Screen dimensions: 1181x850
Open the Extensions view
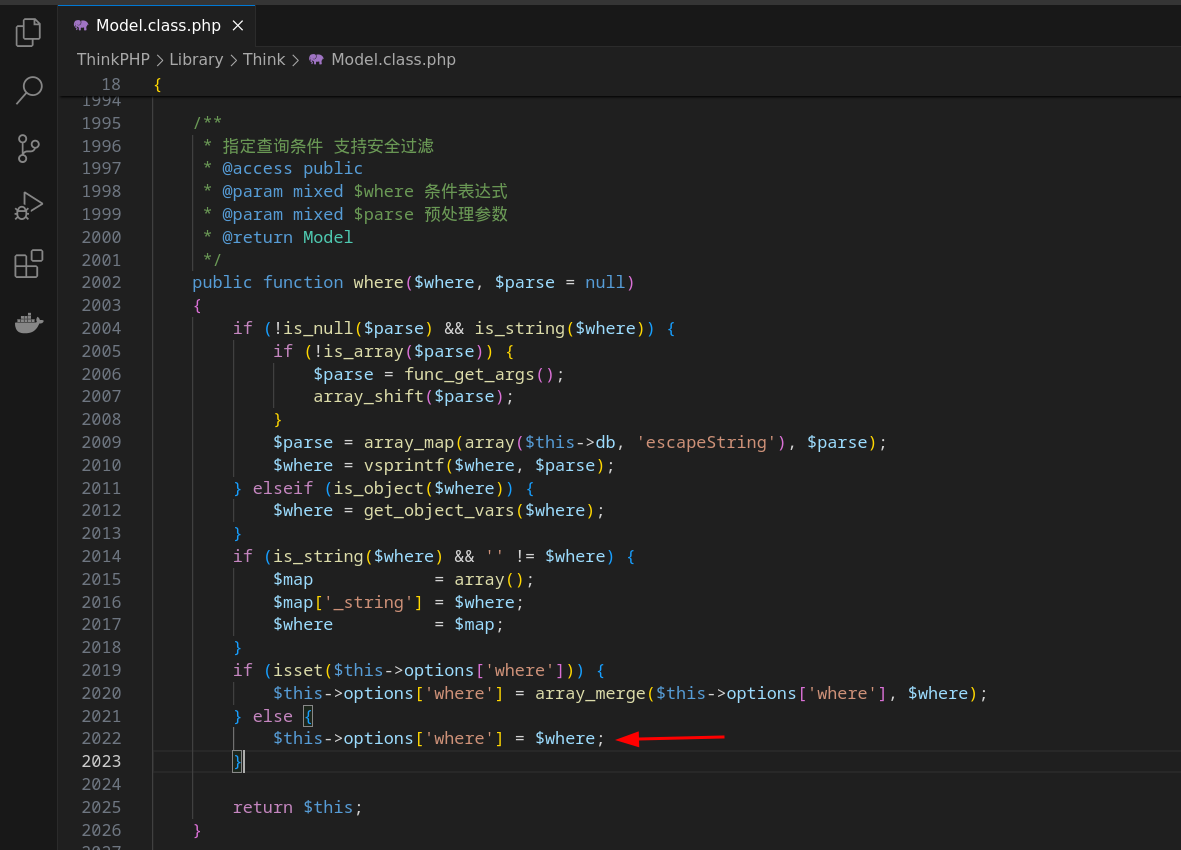(x=29, y=264)
